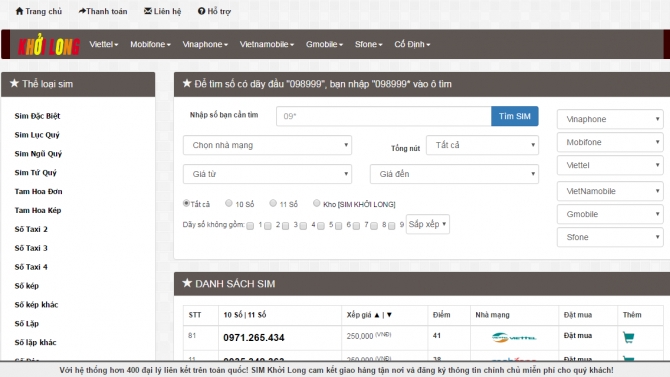Viewport: 670px width, 377px height.
Task: Open the Viettel dropdown in the right column
Action: tap(610, 165)
